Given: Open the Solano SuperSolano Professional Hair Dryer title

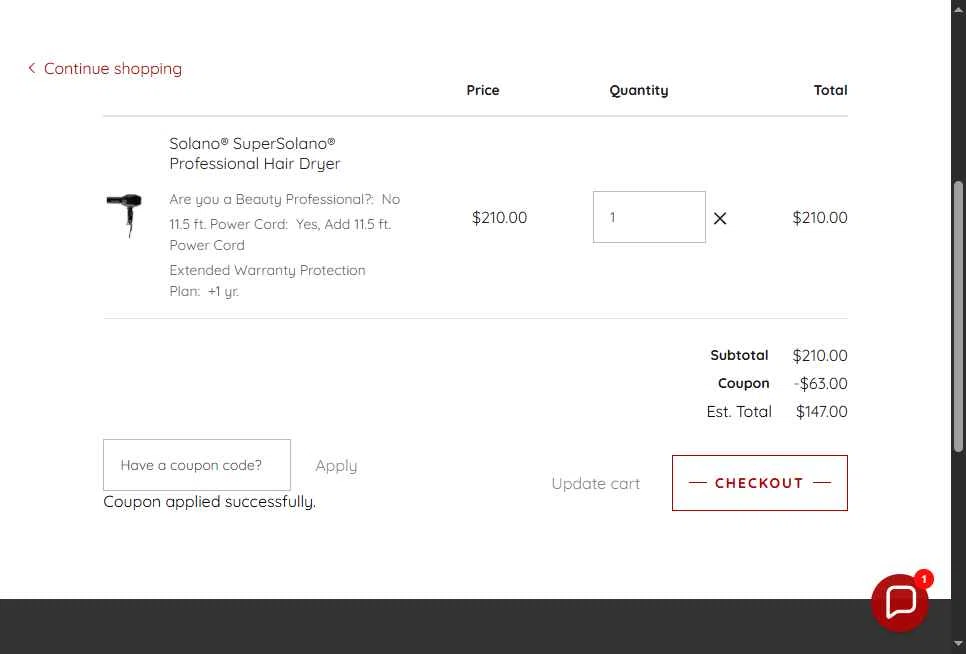Looking at the screenshot, I should click(x=254, y=153).
